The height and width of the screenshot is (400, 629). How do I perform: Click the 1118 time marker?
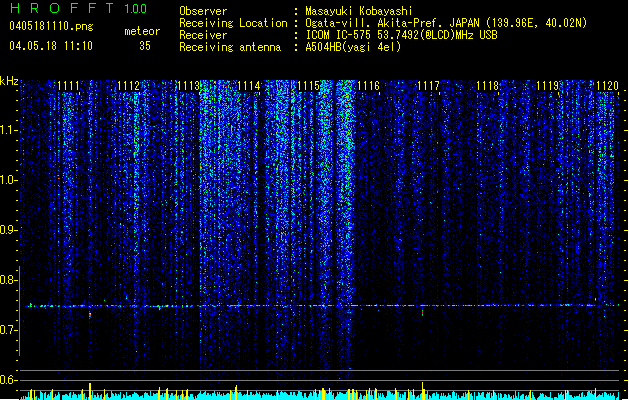[488, 86]
